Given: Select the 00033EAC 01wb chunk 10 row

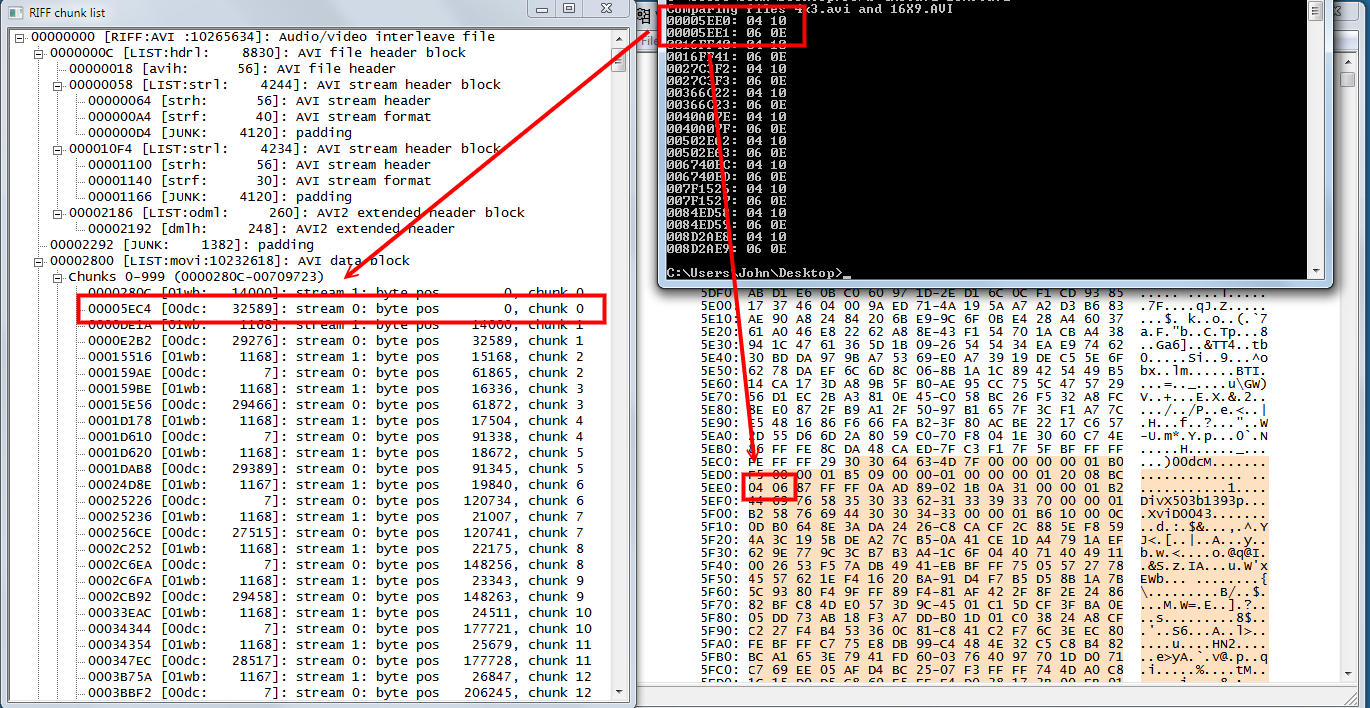Looking at the screenshot, I should pos(340,613).
